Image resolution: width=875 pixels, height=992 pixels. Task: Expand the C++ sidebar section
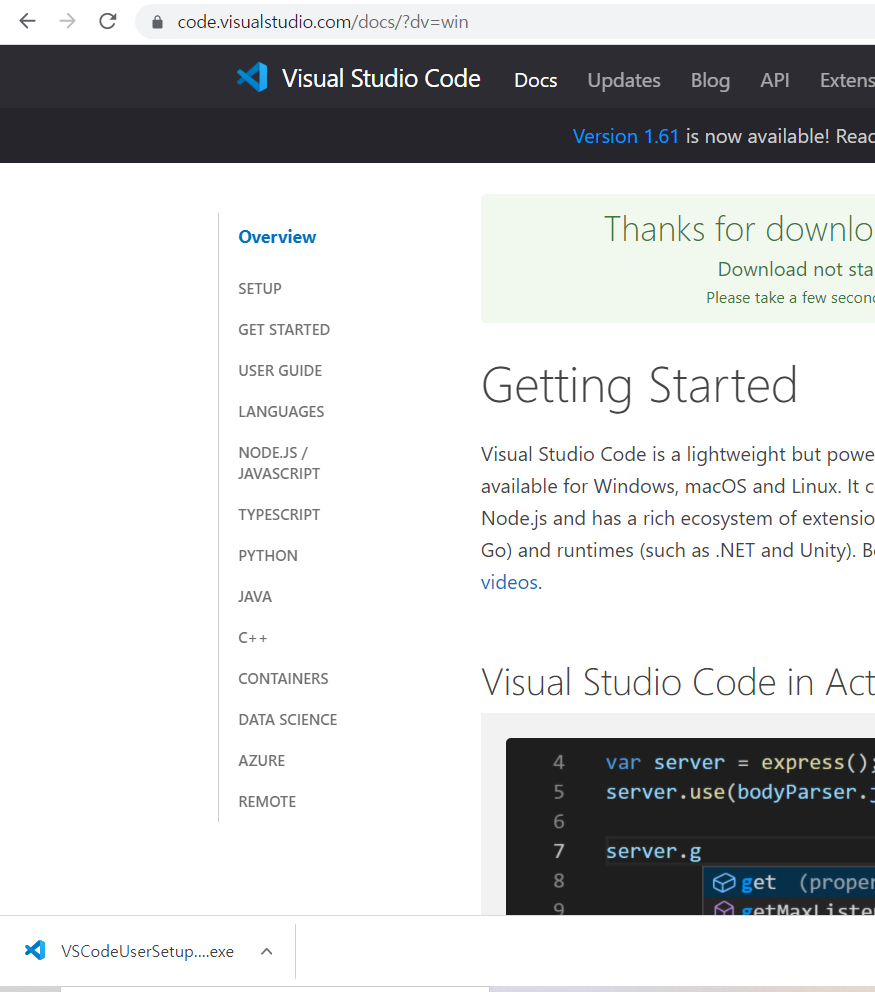coord(252,638)
